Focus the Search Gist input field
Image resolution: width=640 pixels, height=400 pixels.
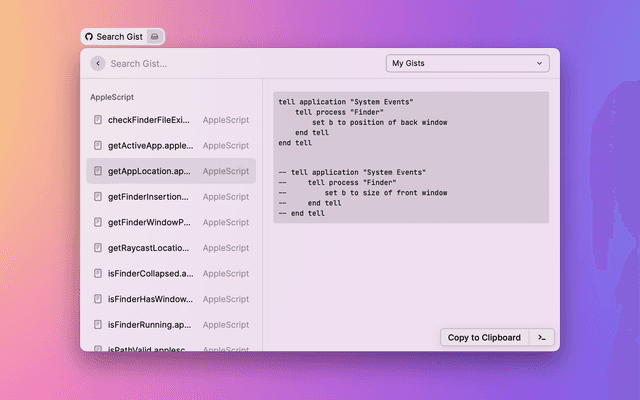coord(240,63)
